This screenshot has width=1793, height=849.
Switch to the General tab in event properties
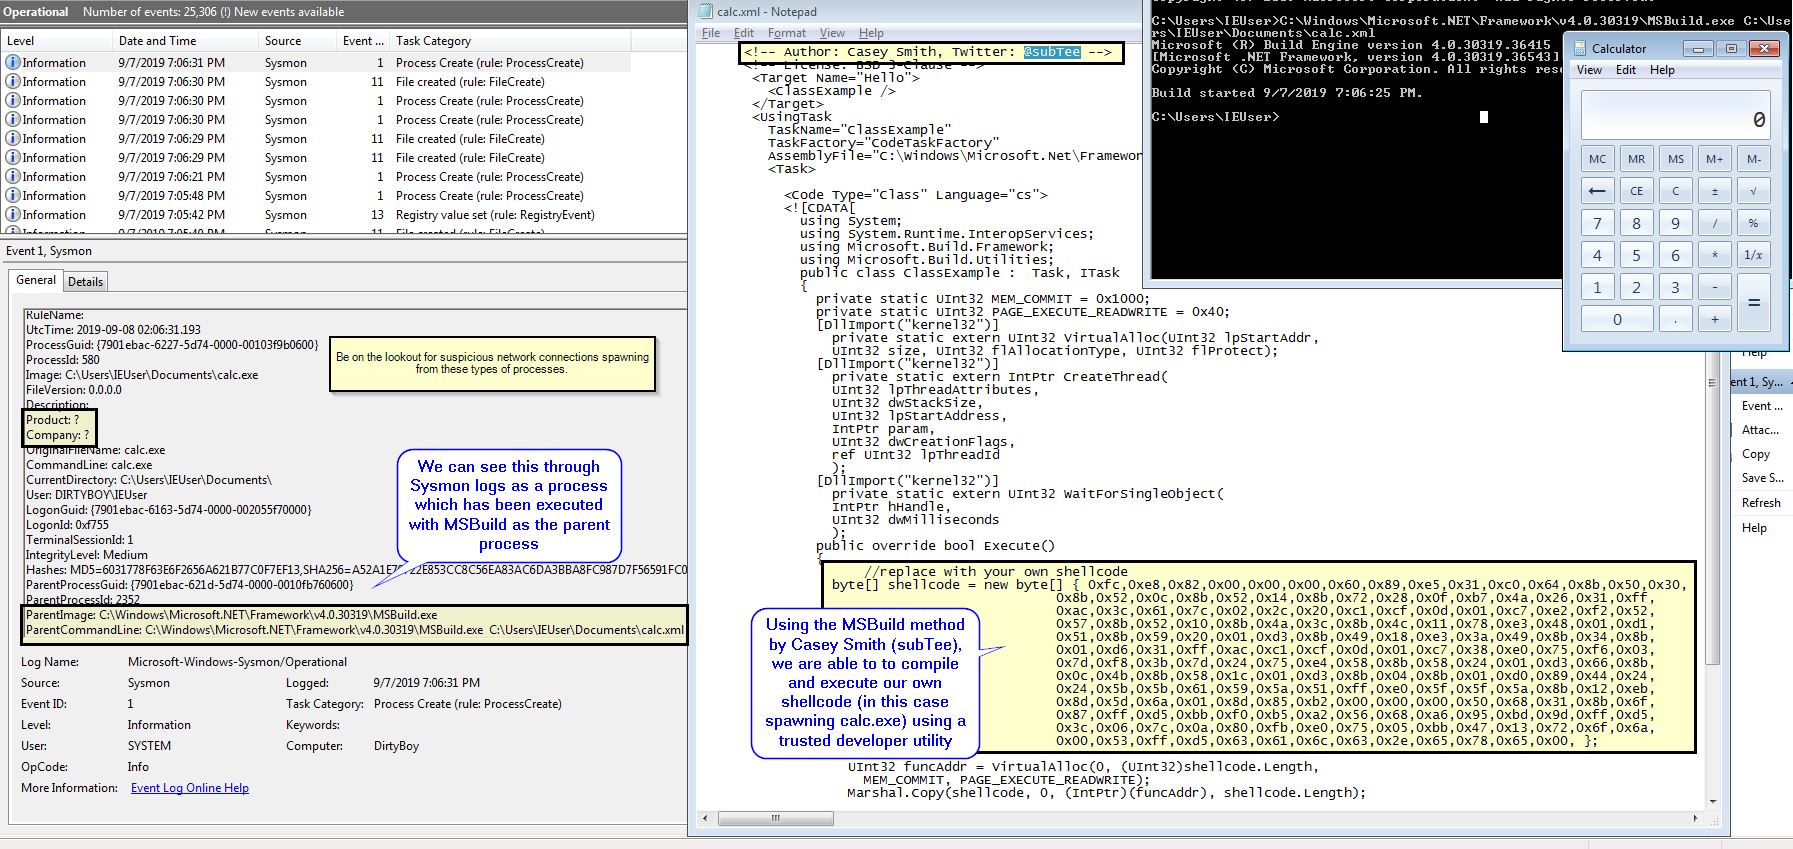pos(36,280)
